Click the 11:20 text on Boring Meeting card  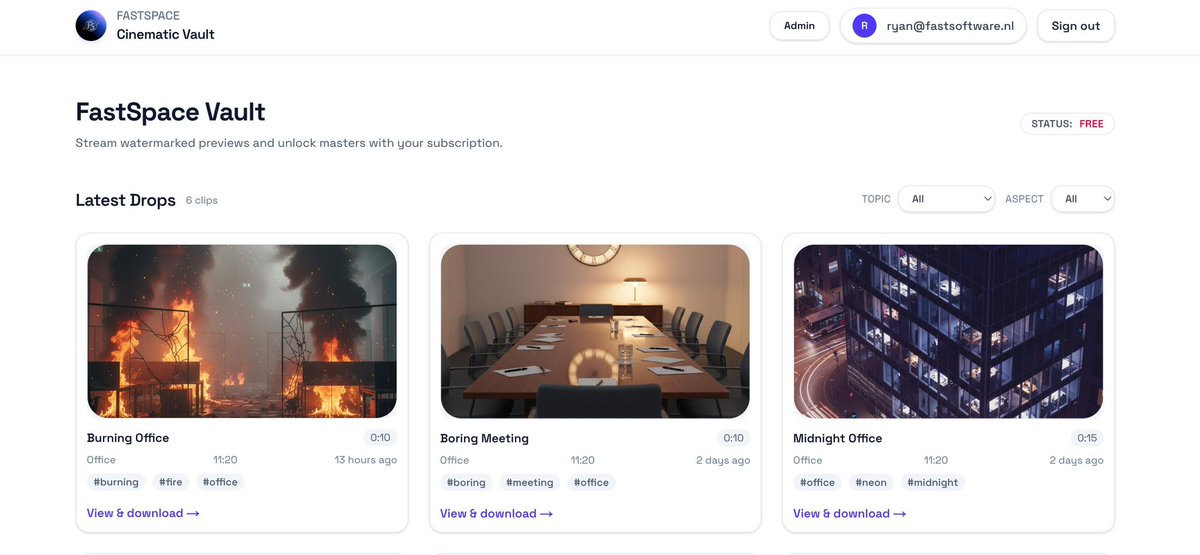point(582,460)
